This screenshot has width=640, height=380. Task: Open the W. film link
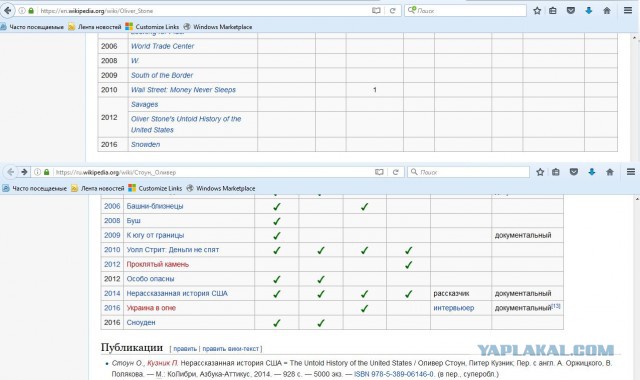tap(135, 60)
